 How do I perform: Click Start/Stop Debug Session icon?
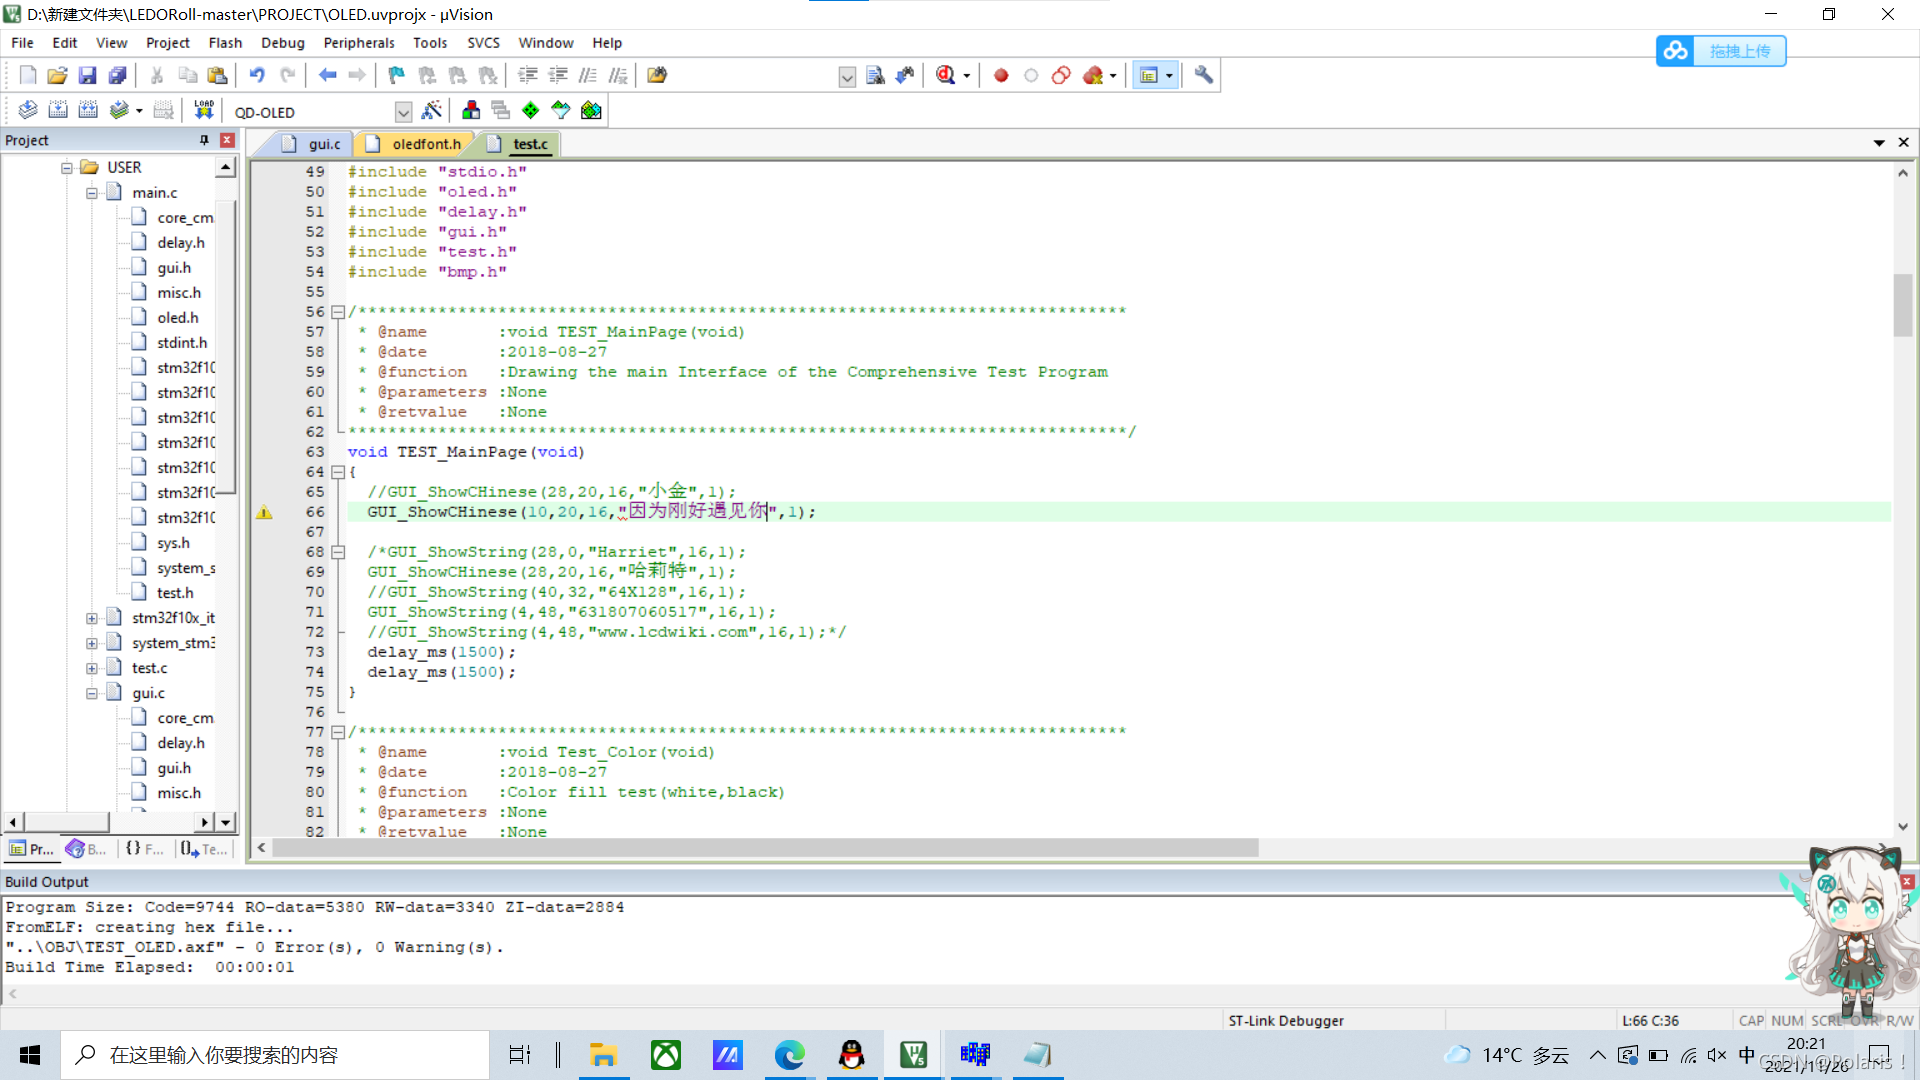pos(945,75)
